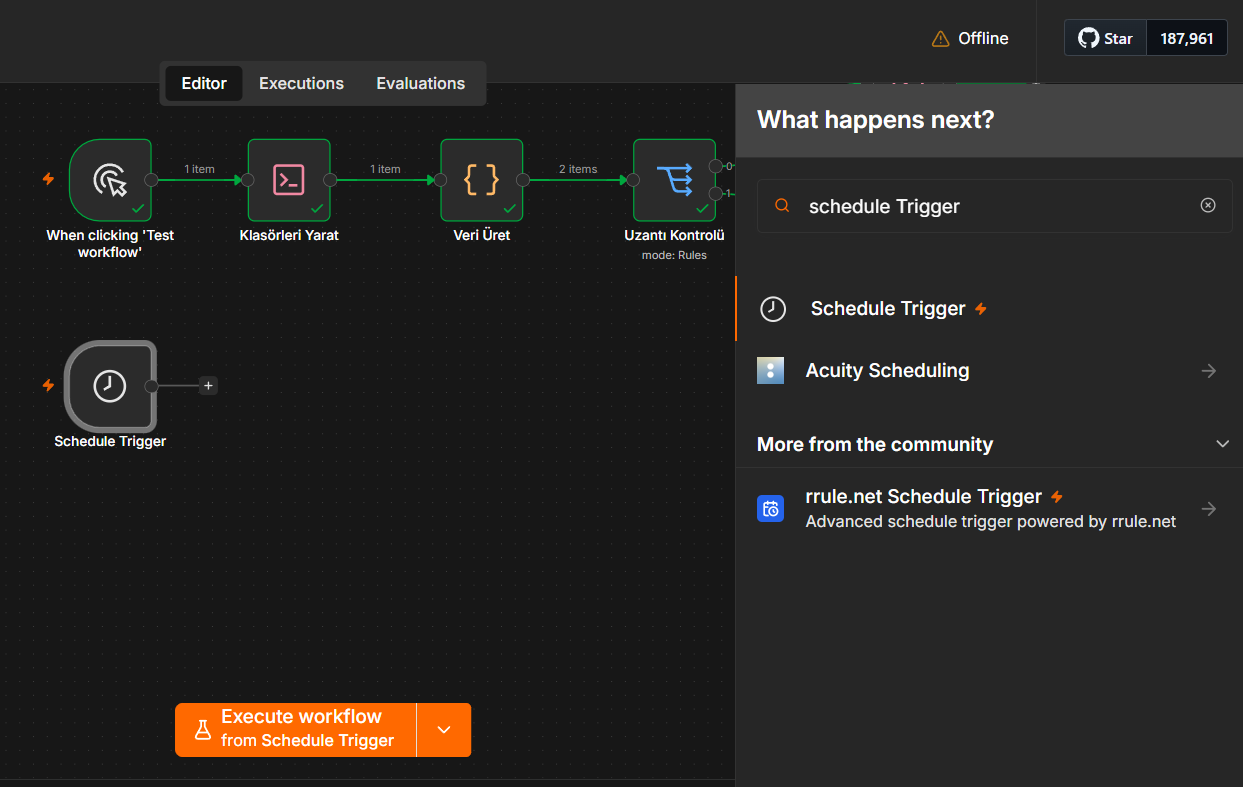Switch to the Evaluations tab

click(x=421, y=84)
